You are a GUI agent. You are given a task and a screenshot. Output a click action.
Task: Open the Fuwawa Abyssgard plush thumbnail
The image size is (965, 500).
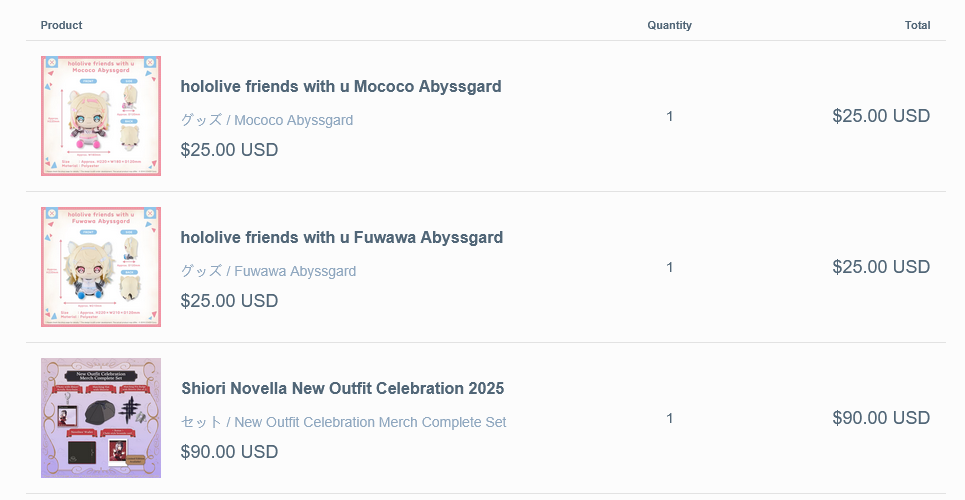(x=101, y=267)
